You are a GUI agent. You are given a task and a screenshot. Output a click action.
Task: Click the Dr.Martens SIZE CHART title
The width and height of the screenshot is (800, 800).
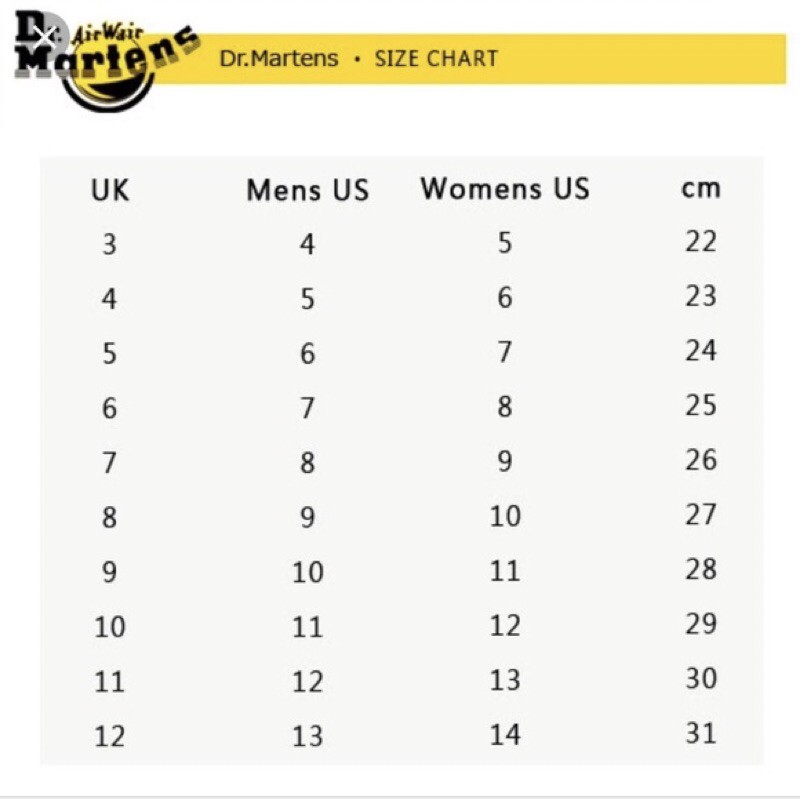[x=358, y=58]
